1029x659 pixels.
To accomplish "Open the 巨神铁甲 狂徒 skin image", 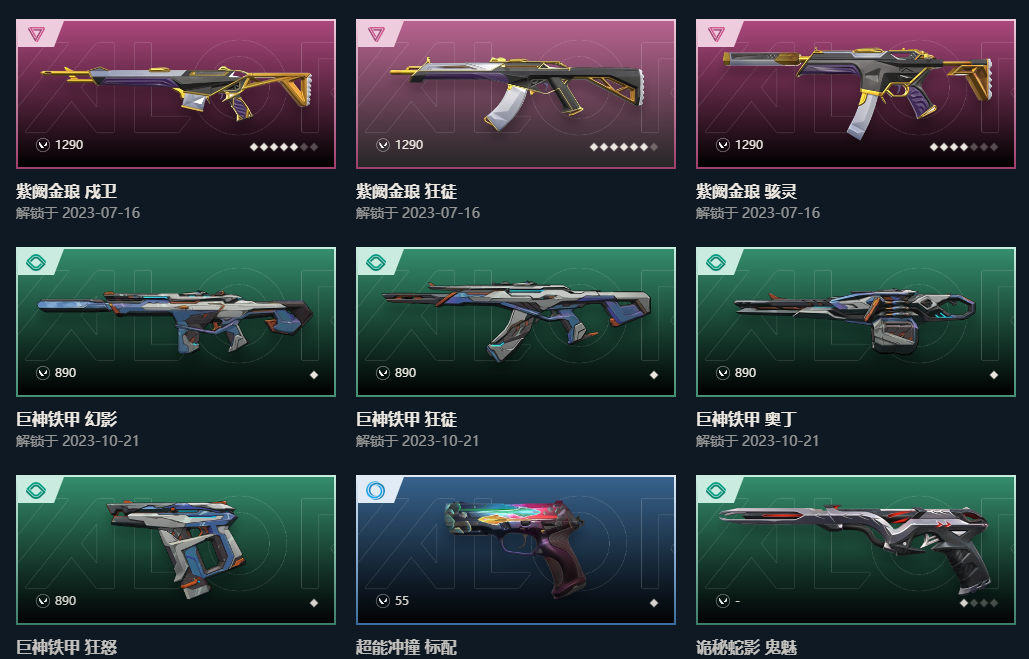I will (517, 320).
